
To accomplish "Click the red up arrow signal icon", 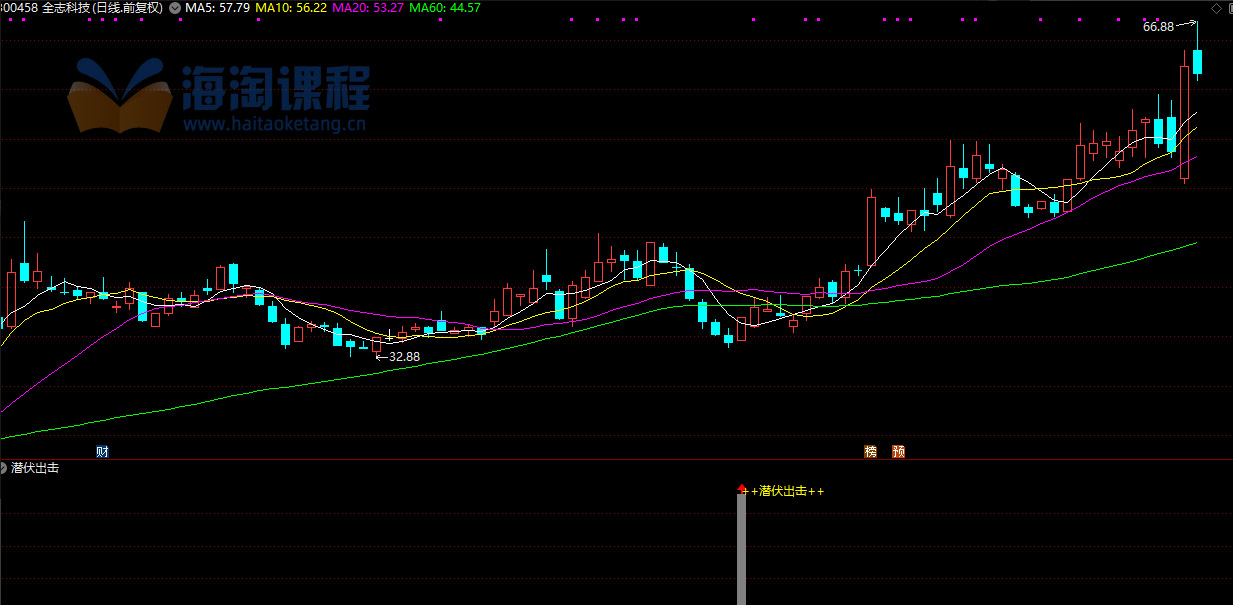I will click(x=742, y=489).
